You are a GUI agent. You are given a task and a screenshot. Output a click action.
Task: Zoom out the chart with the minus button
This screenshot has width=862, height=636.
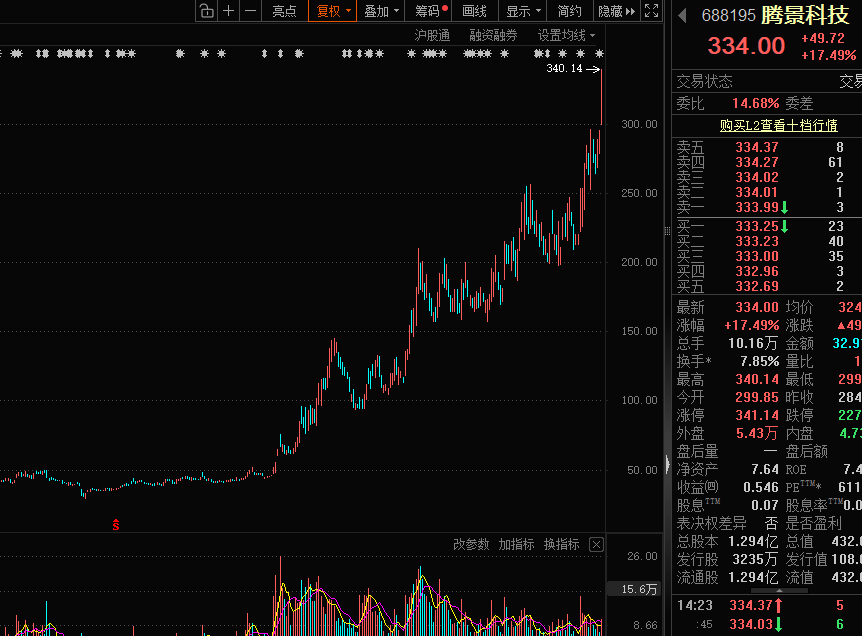click(250, 11)
